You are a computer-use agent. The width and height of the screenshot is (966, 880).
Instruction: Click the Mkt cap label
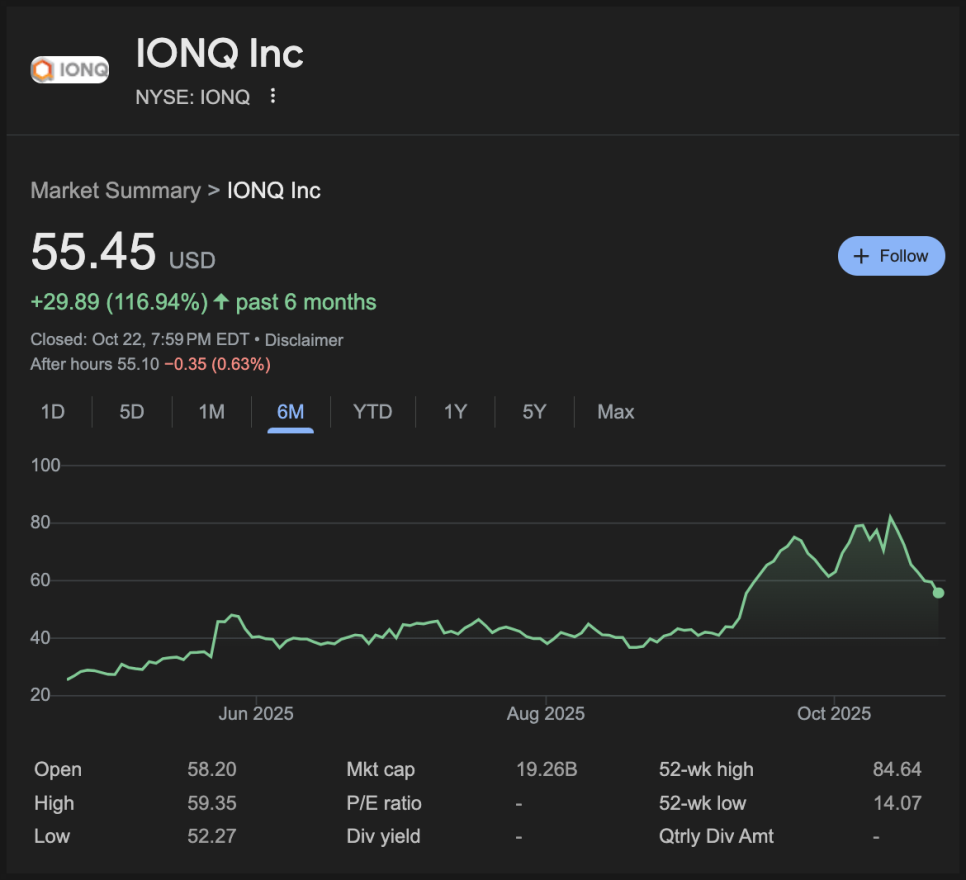(x=380, y=770)
